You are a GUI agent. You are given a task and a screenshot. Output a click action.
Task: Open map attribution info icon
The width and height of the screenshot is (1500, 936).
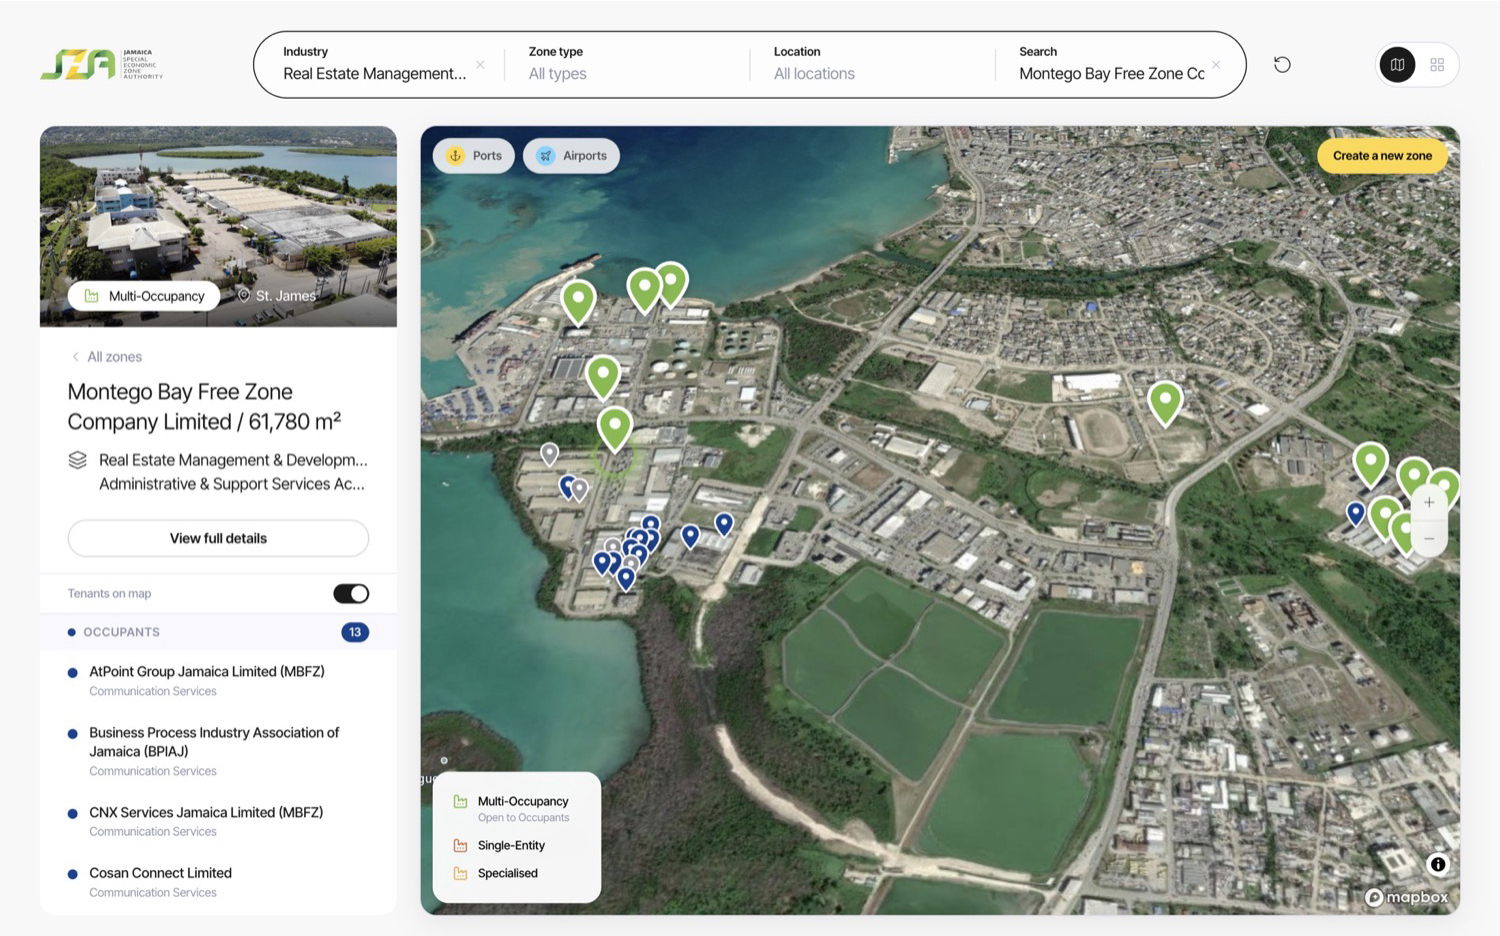point(1438,865)
